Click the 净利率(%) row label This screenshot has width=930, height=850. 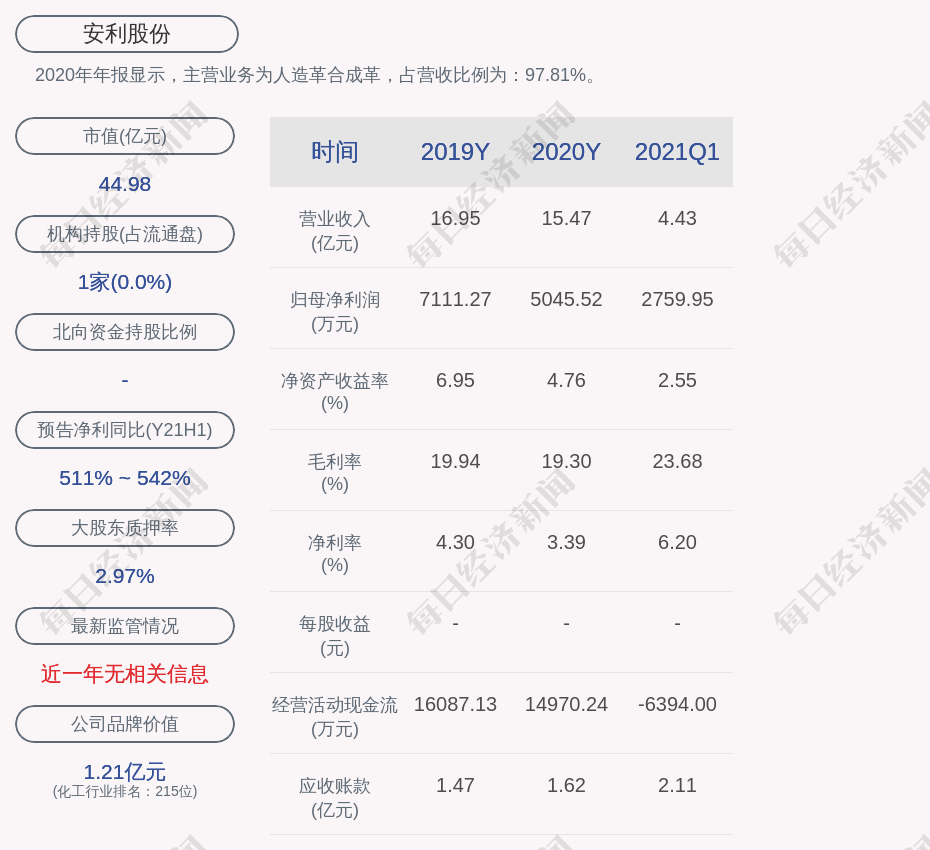point(335,554)
